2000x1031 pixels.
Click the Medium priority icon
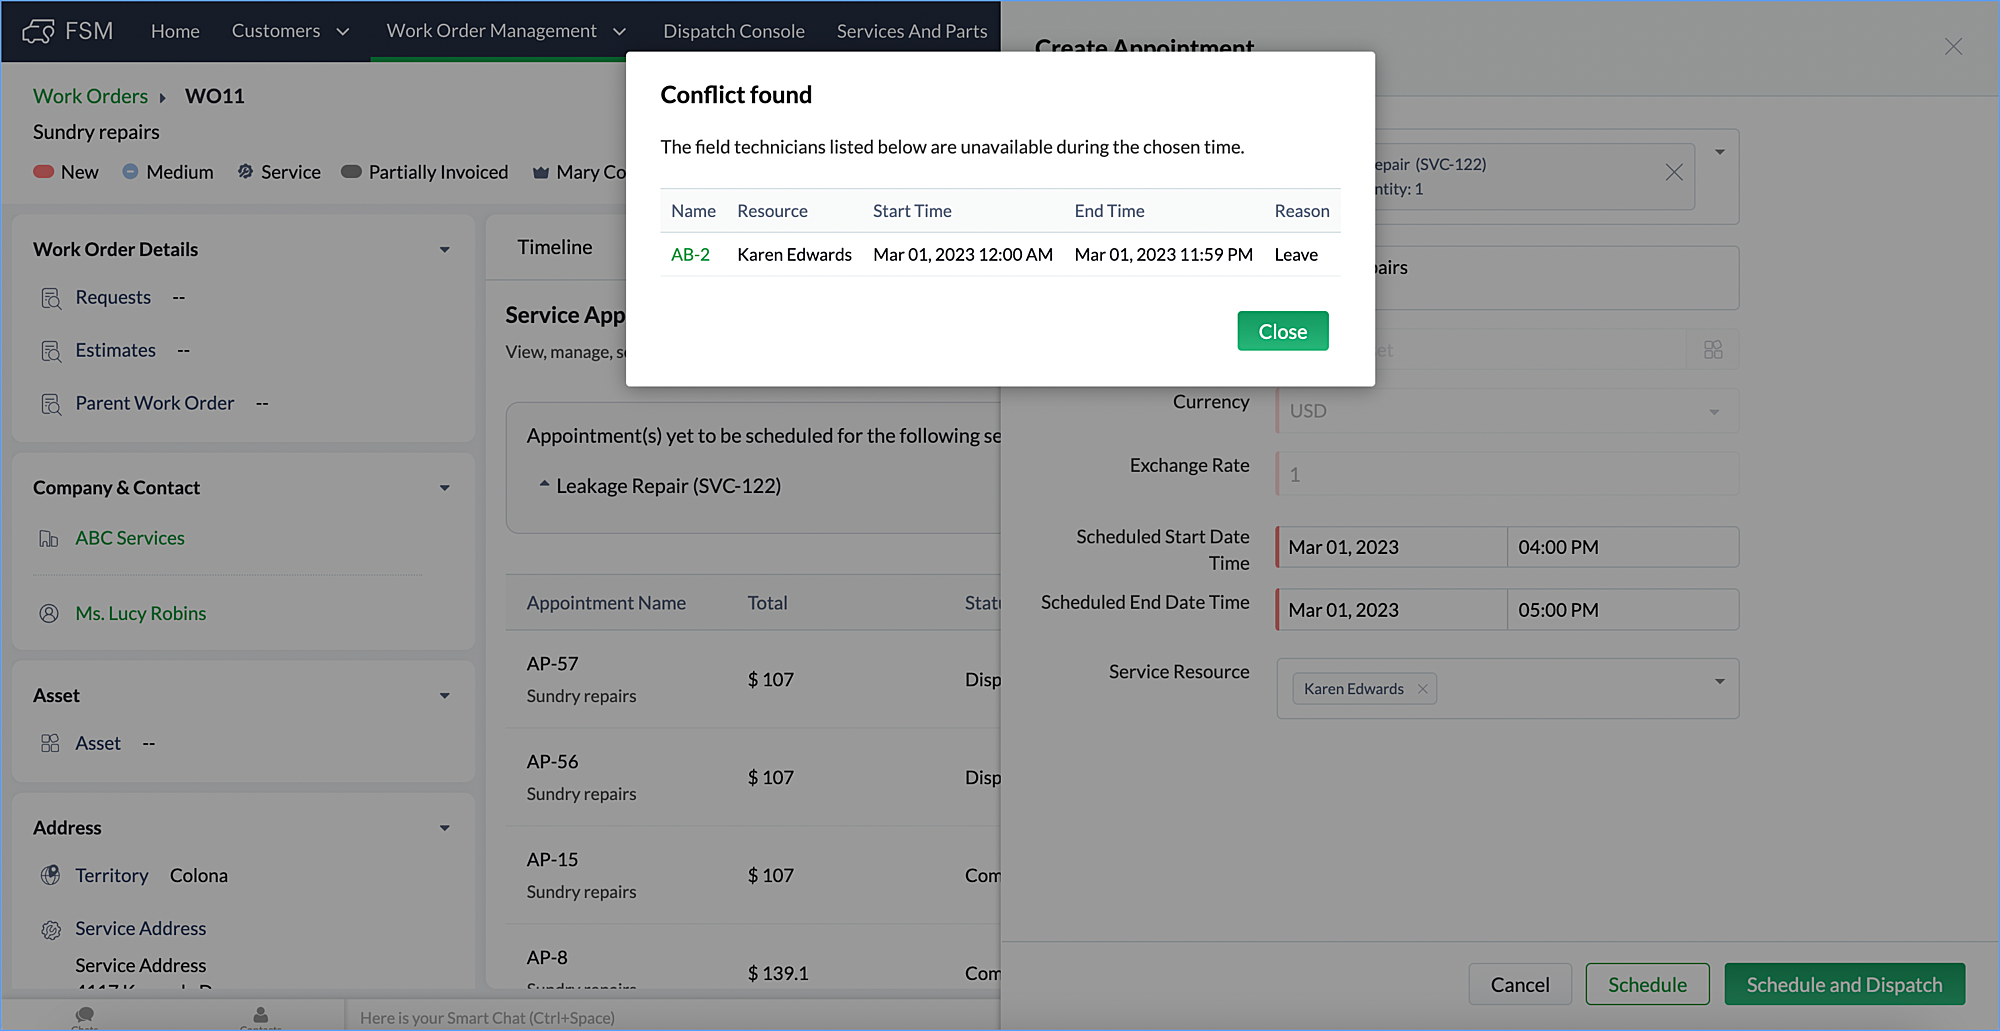(x=130, y=172)
